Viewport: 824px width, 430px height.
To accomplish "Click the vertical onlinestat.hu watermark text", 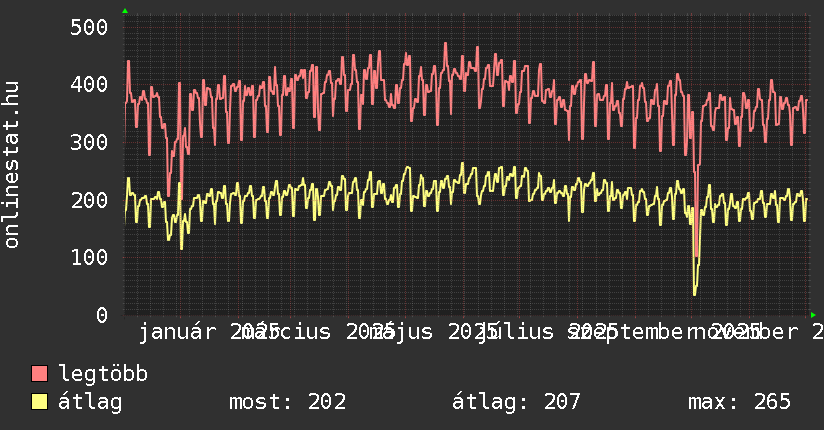I will pyautogui.click(x=13, y=165).
